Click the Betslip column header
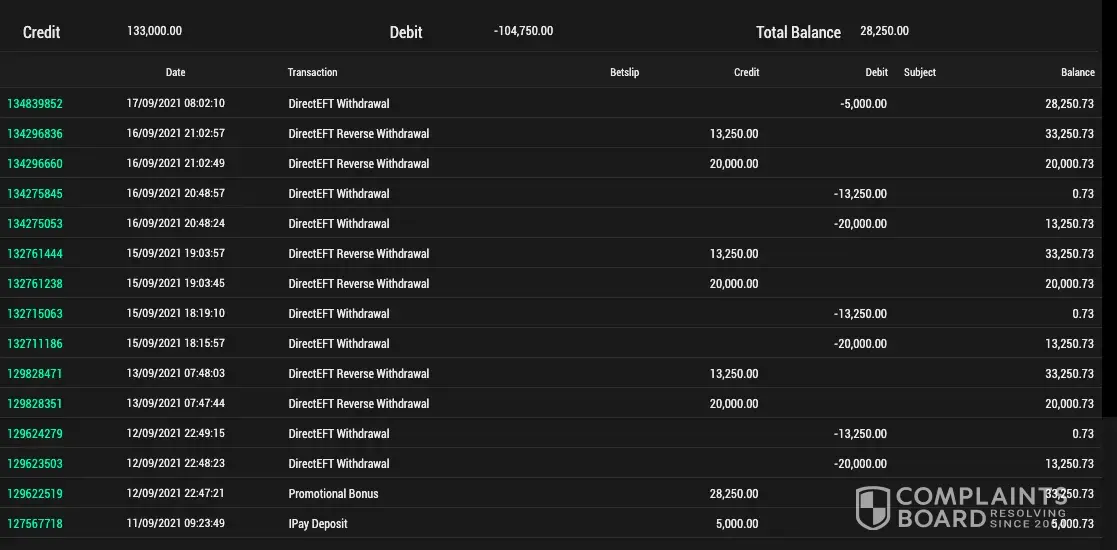 pyautogui.click(x=624, y=72)
